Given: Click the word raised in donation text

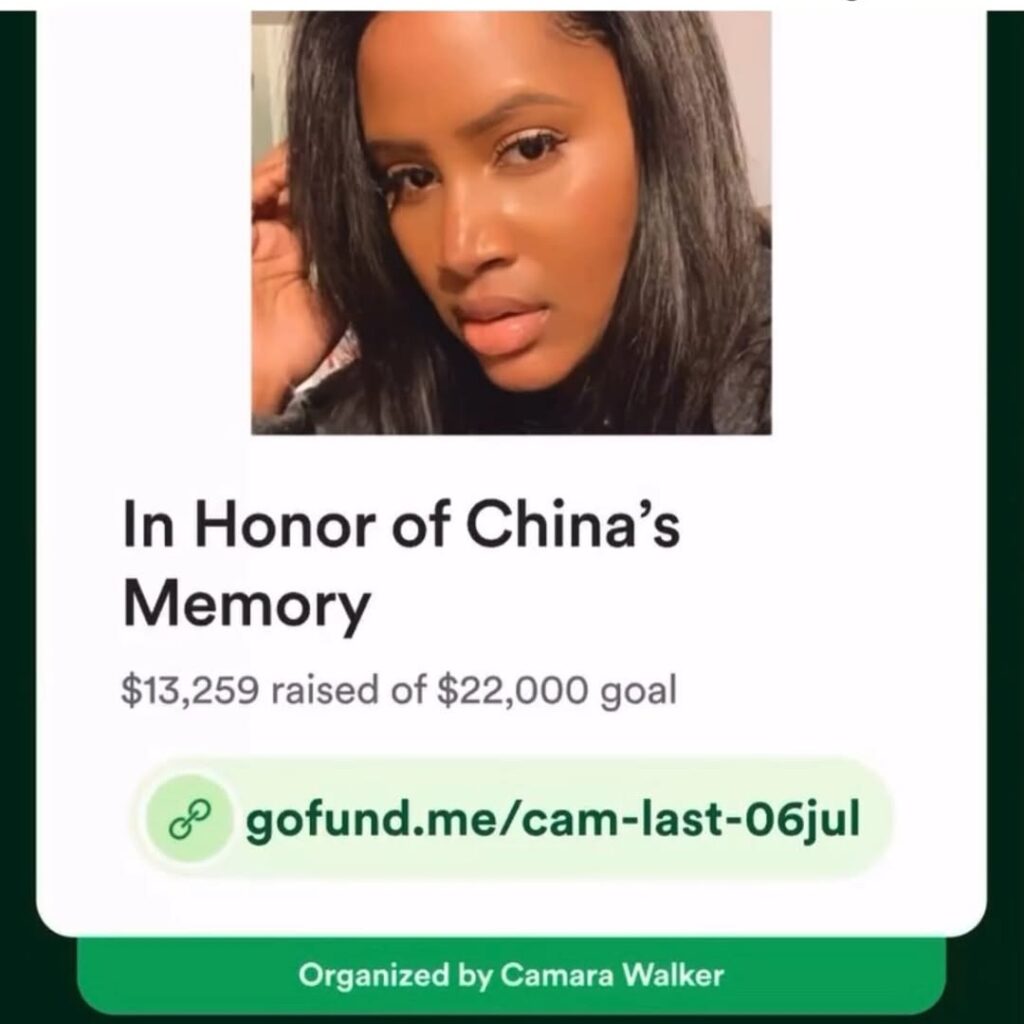Looking at the screenshot, I should tap(325, 691).
